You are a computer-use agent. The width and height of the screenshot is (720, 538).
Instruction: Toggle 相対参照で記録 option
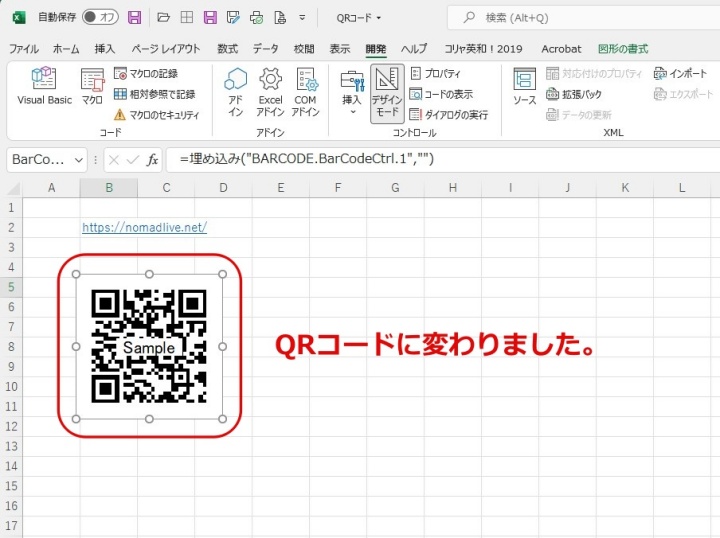155,94
